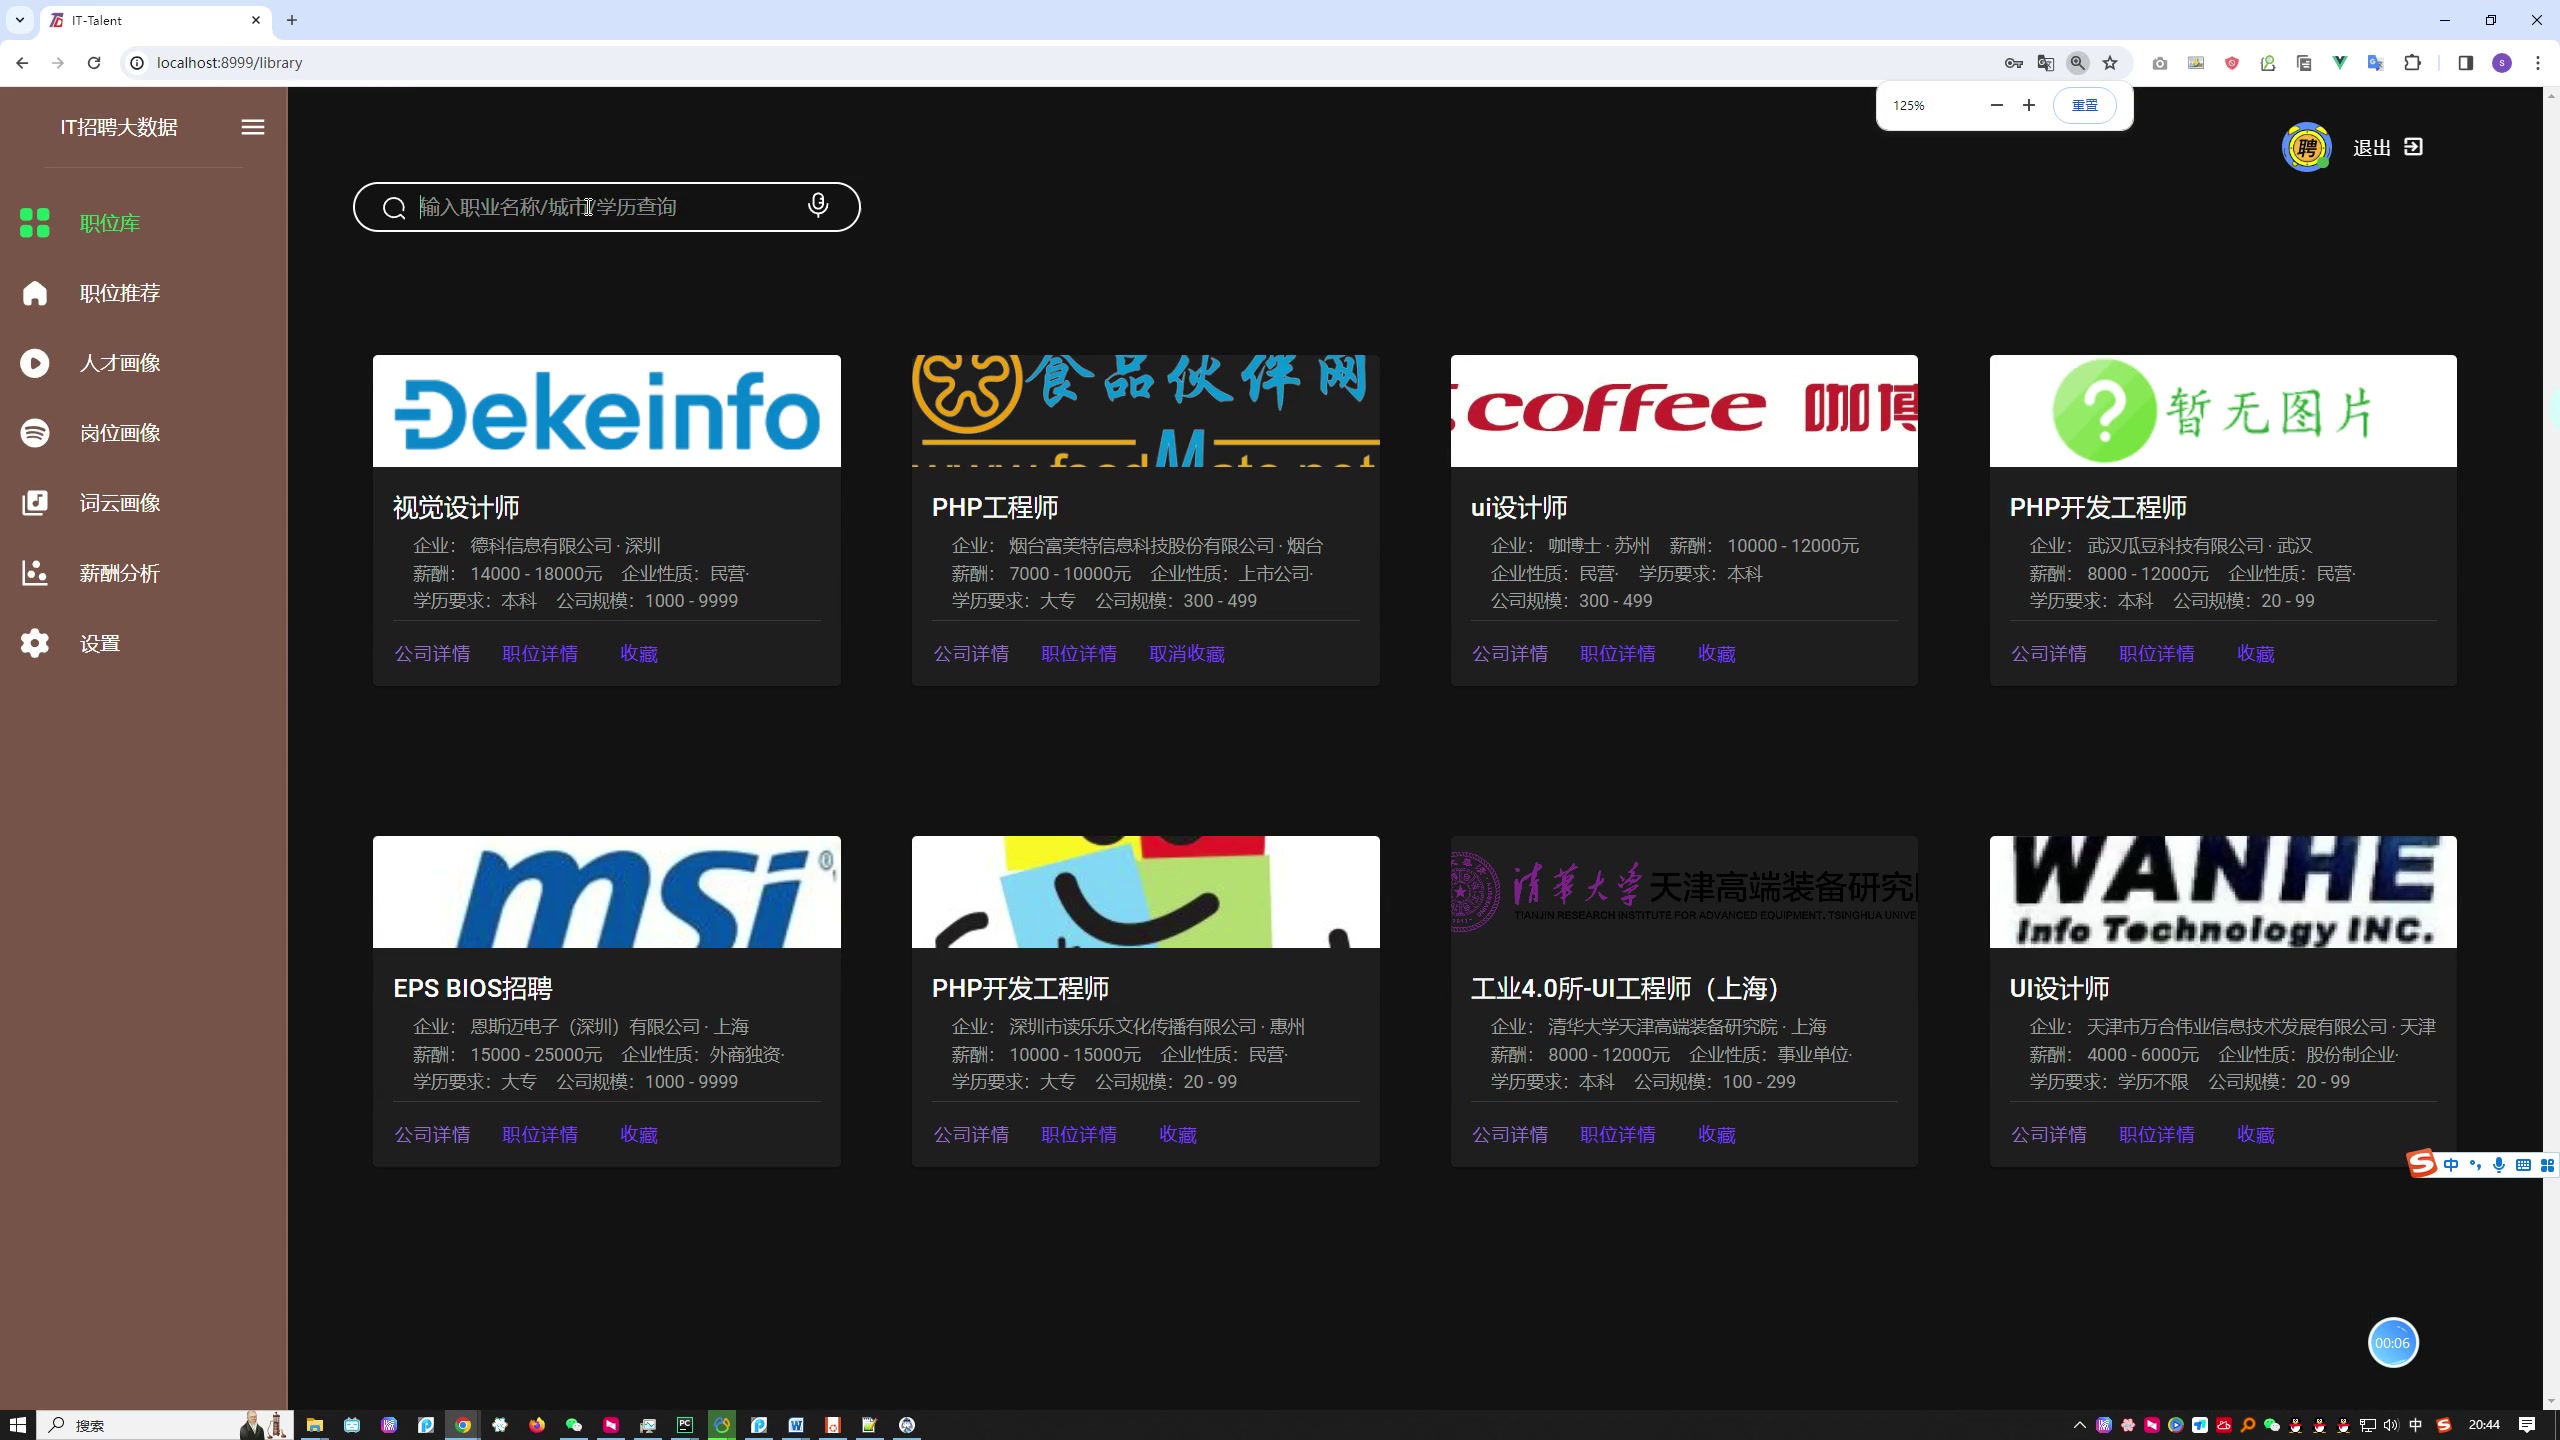The height and width of the screenshot is (1440, 2560).
Task: Open 职位详情 for 视觉设计师
Action: tap(540, 653)
